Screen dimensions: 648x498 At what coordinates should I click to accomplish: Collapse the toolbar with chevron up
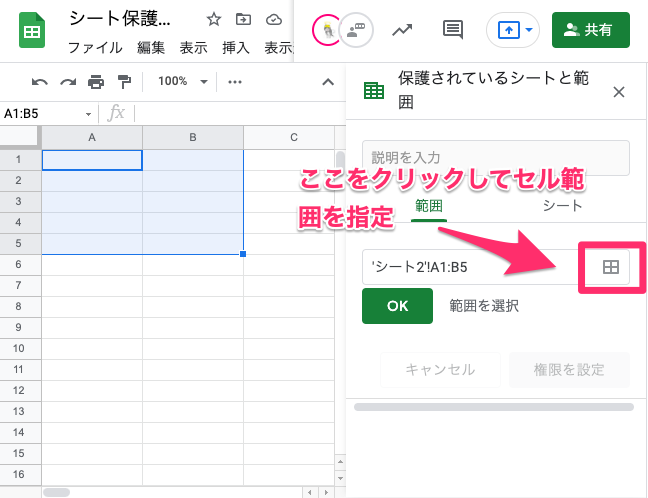[327, 82]
